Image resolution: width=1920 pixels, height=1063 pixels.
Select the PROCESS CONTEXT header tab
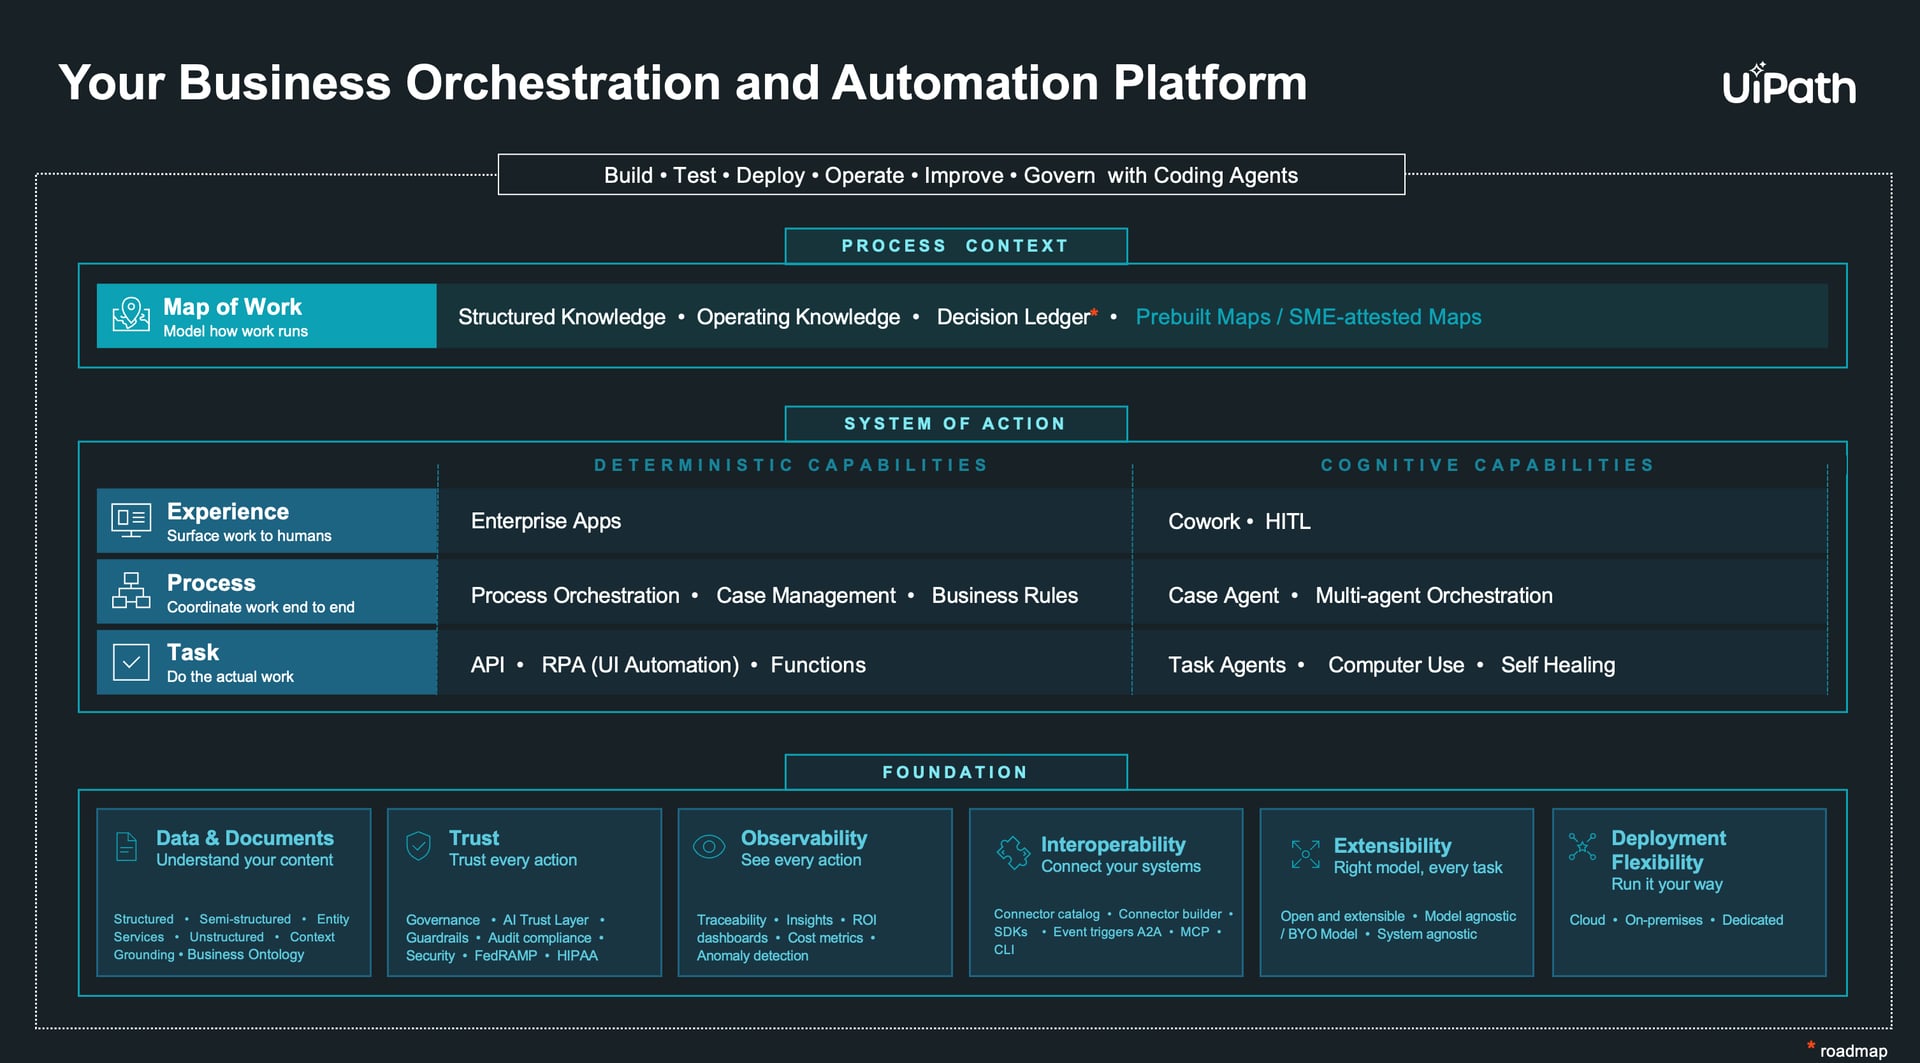tap(956, 246)
